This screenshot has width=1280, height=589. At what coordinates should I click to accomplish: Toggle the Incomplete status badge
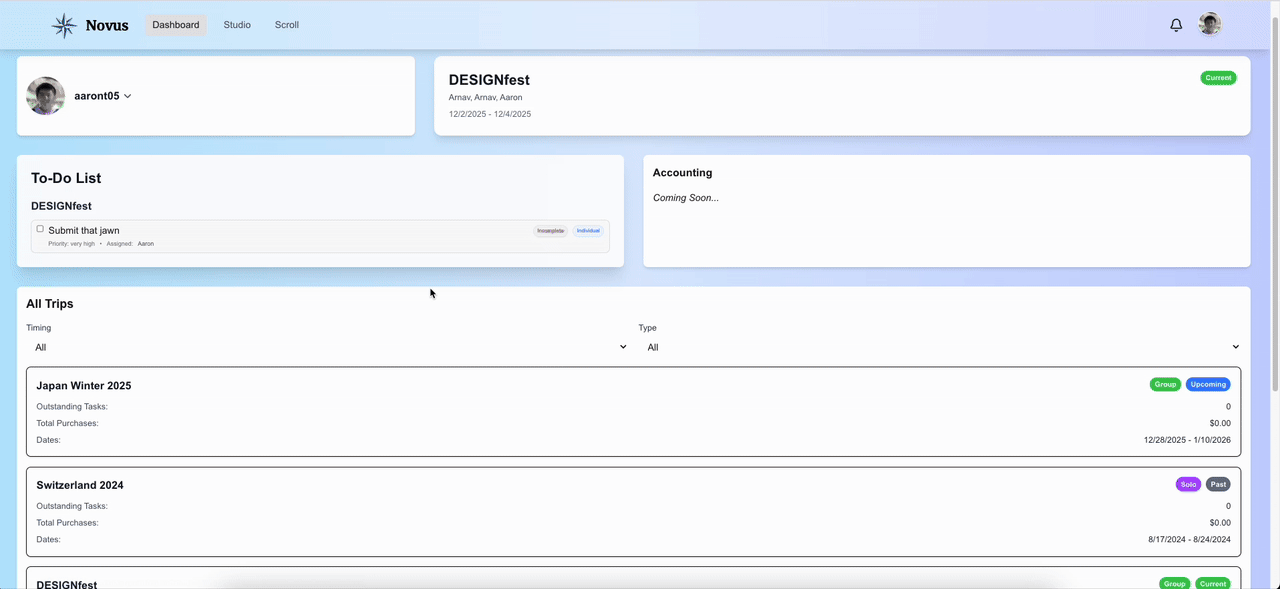(x=550, y=230)
